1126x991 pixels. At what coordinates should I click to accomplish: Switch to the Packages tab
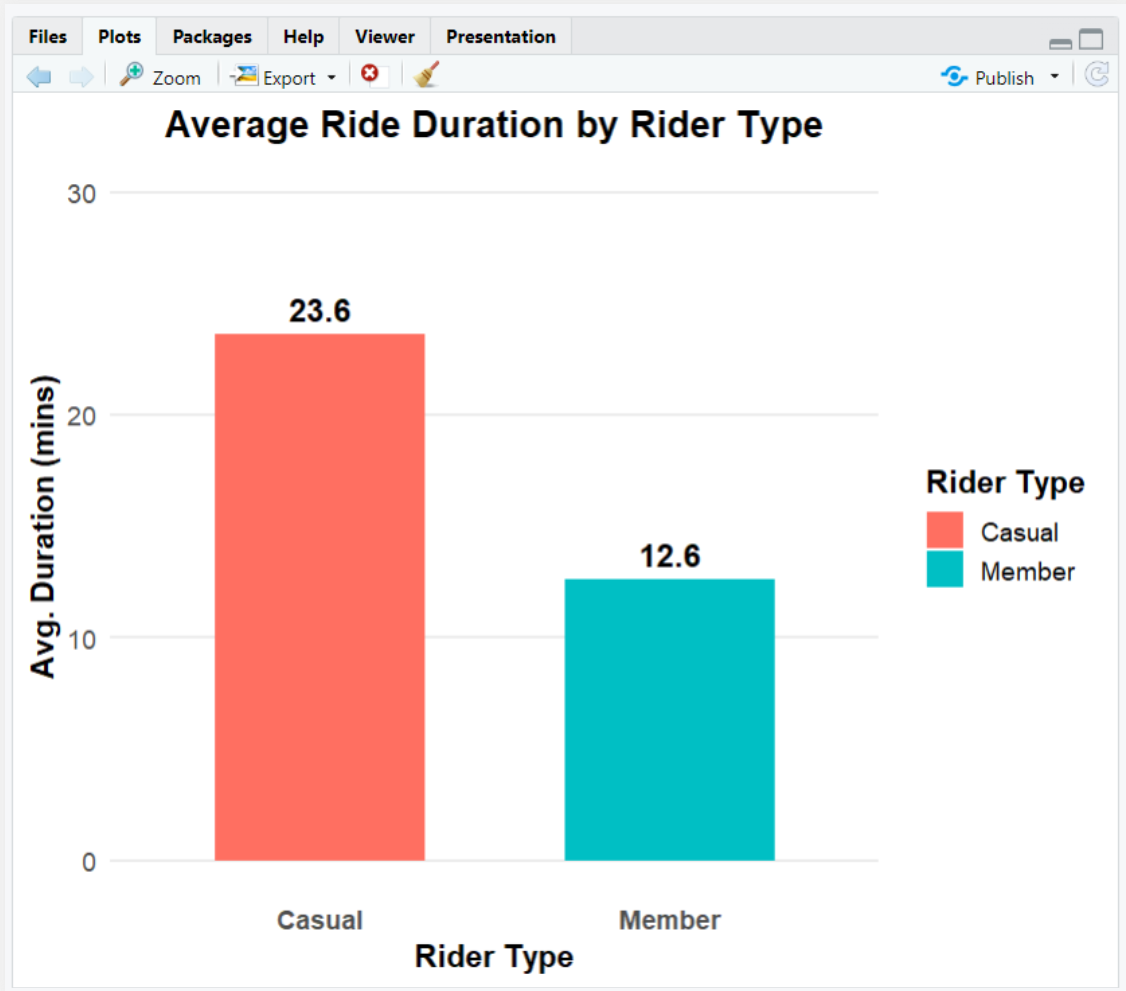tap(211, 36)
